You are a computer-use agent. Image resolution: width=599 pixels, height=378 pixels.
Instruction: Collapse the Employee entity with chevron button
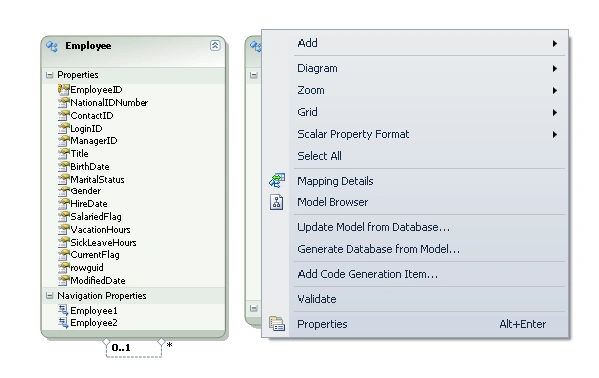(215, 45)
